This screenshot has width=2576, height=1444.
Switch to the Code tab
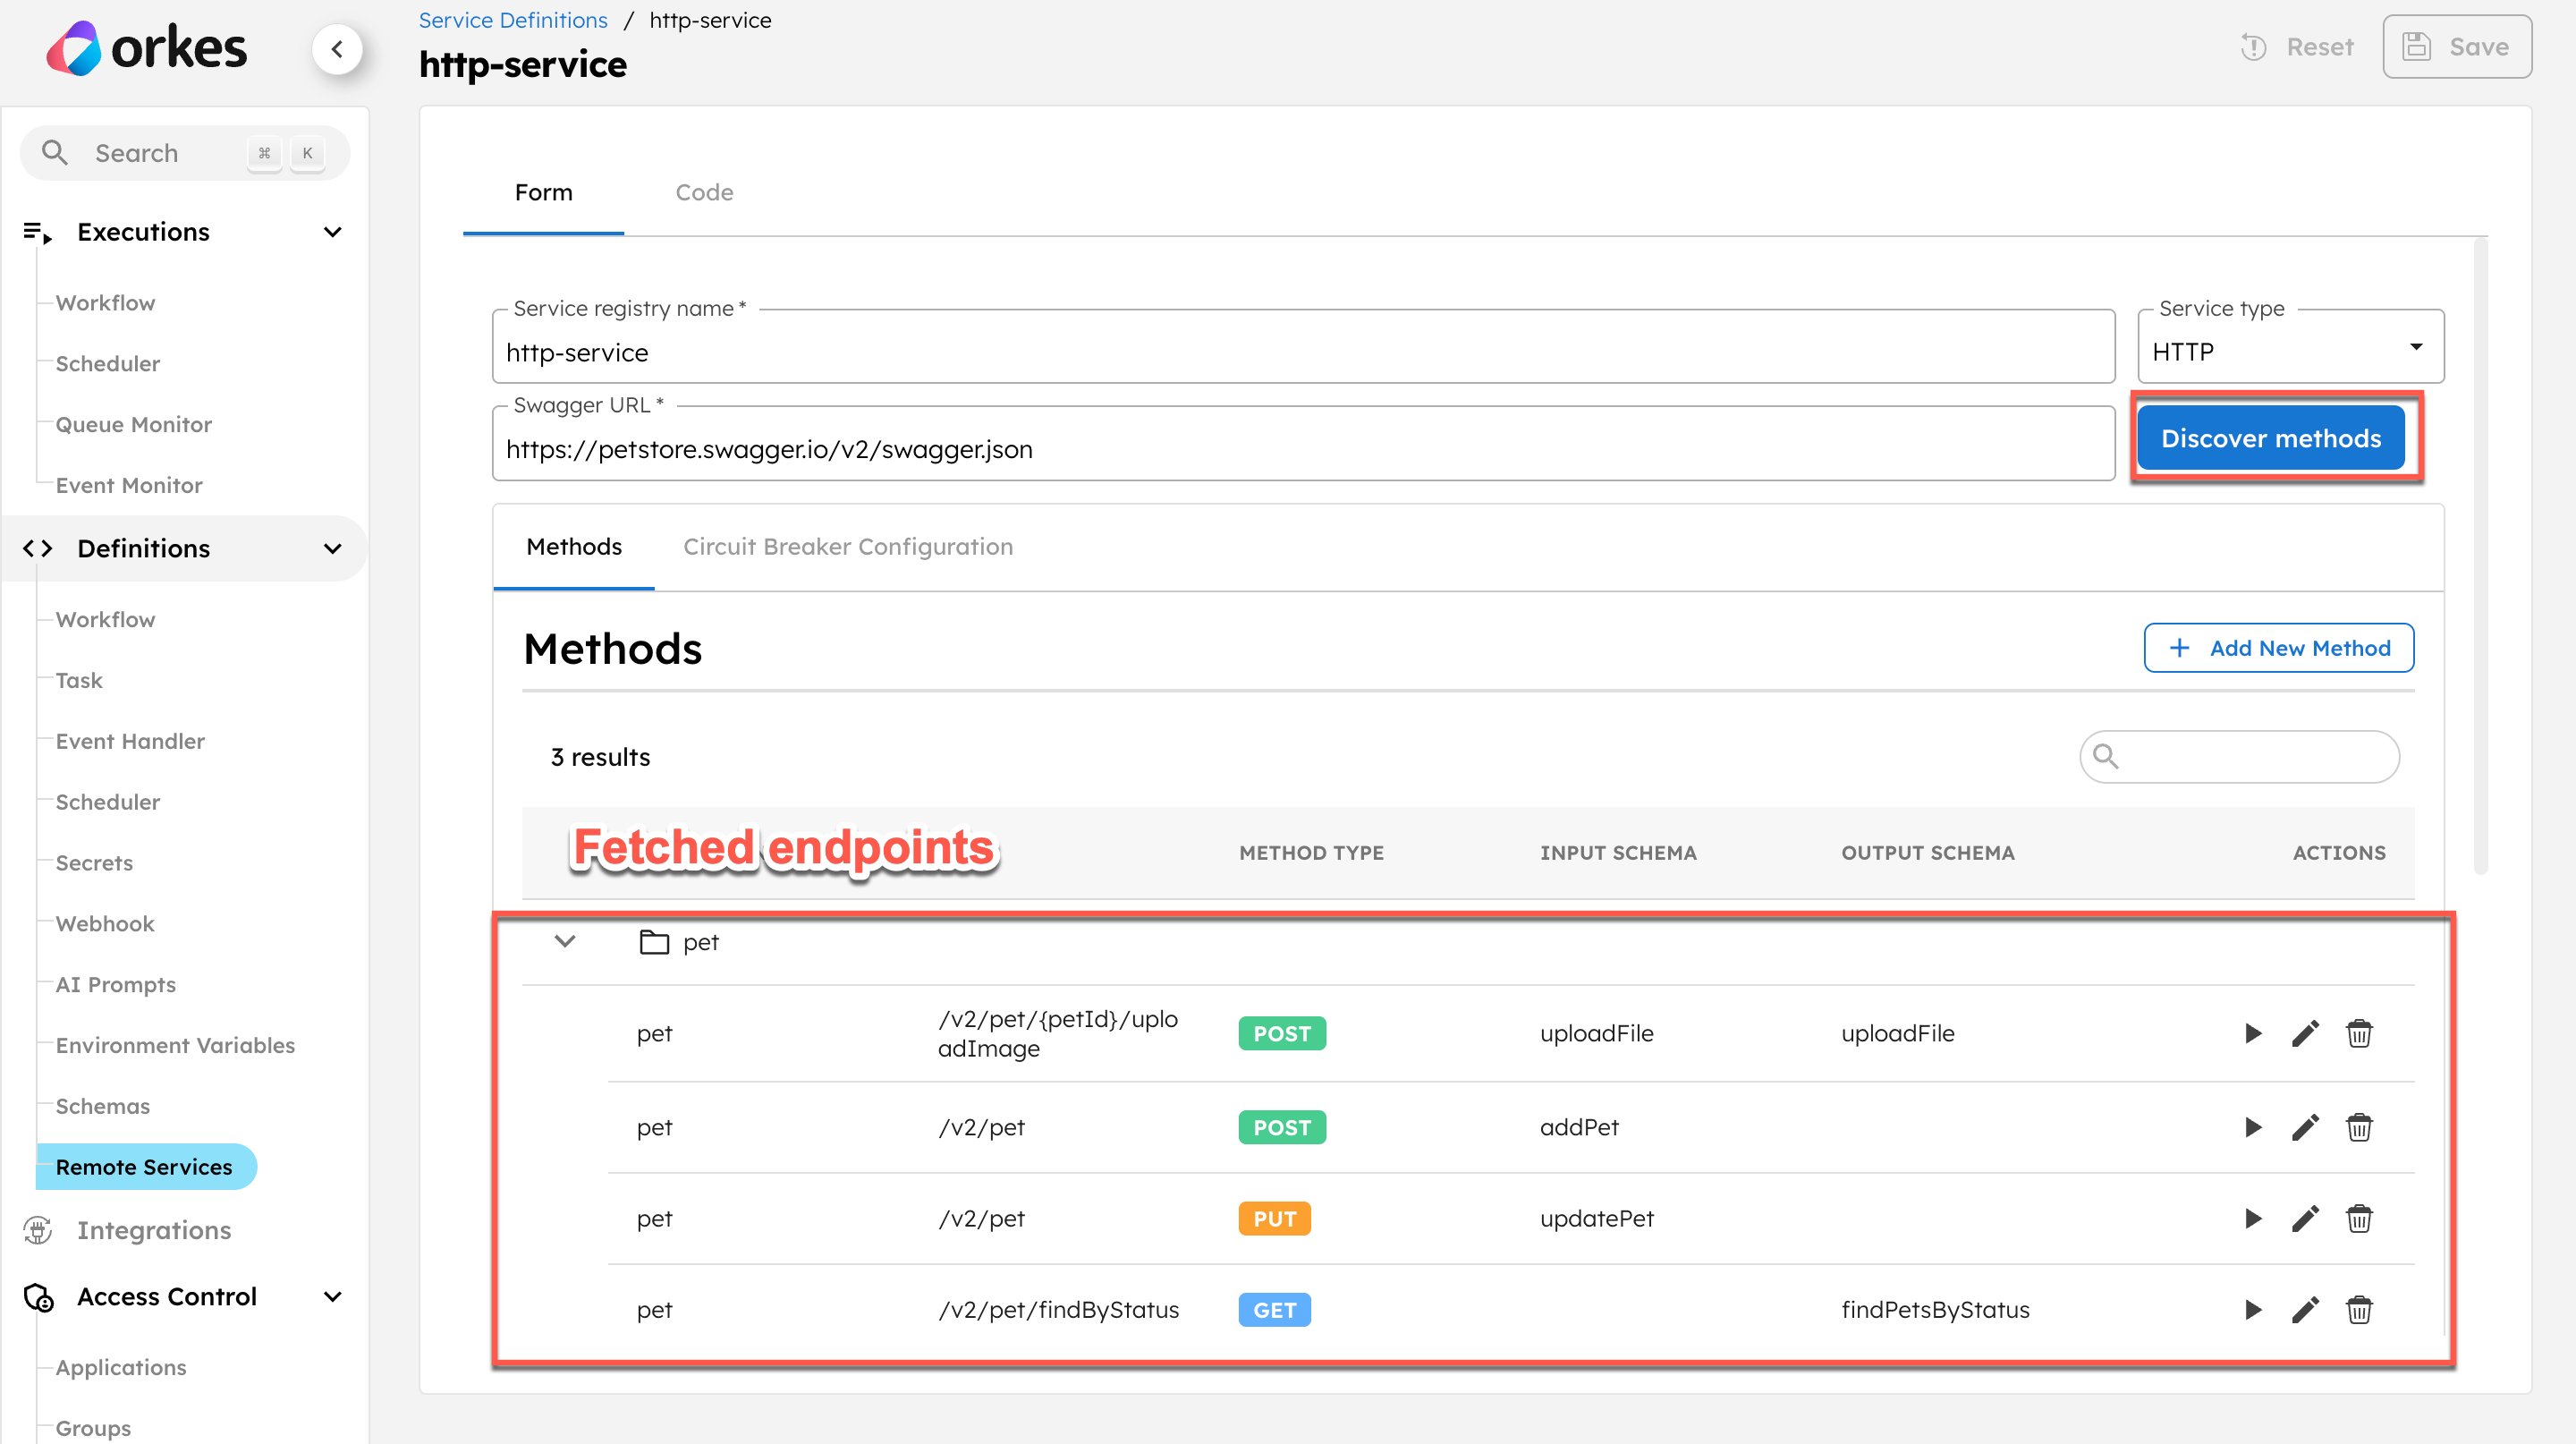[x=704, y=192]
